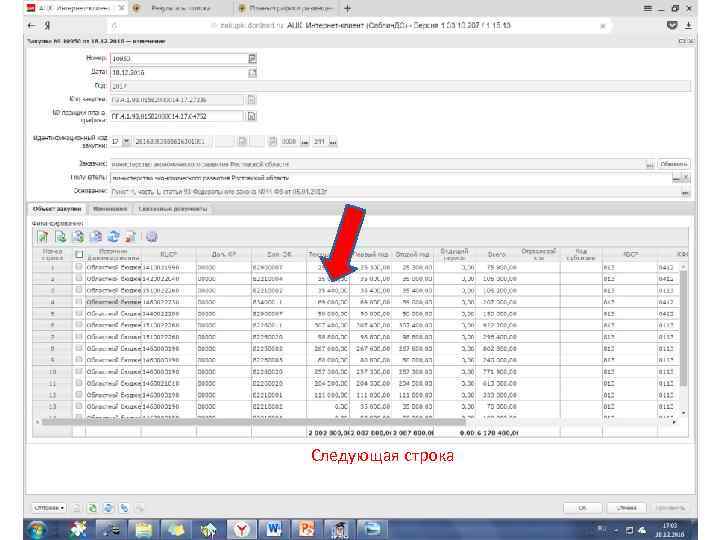
Task: Click the КЦСР column header
Action: [x=169, y=254]
